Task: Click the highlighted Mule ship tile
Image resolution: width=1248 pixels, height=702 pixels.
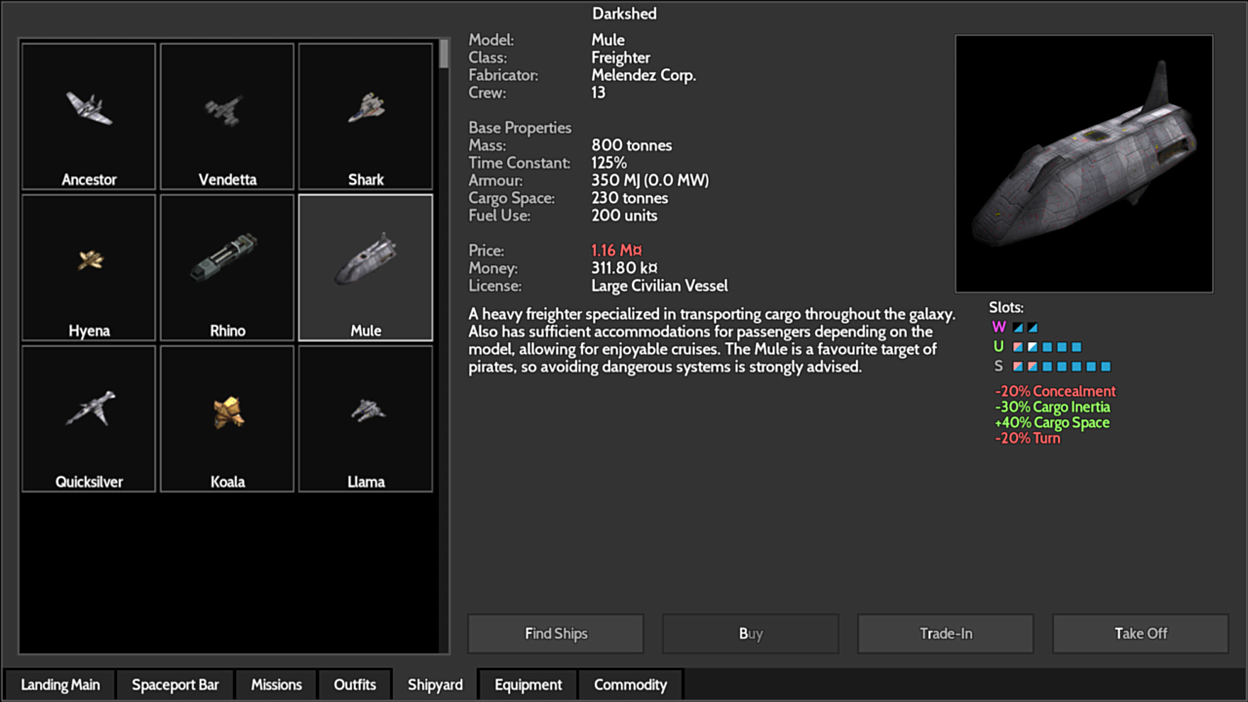Action: click(x=366, y=268)
